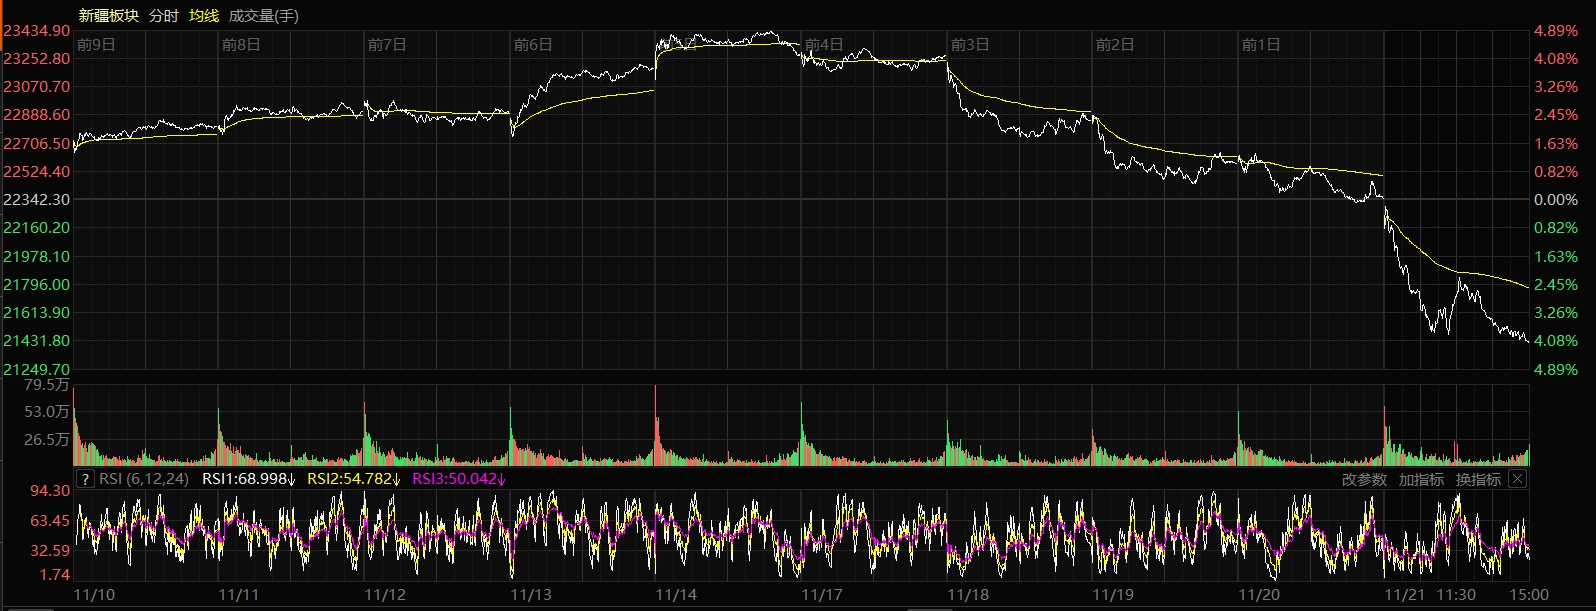Click the 0.00% baseline percentage label

pyautogui.click(x=1555, y=200)
